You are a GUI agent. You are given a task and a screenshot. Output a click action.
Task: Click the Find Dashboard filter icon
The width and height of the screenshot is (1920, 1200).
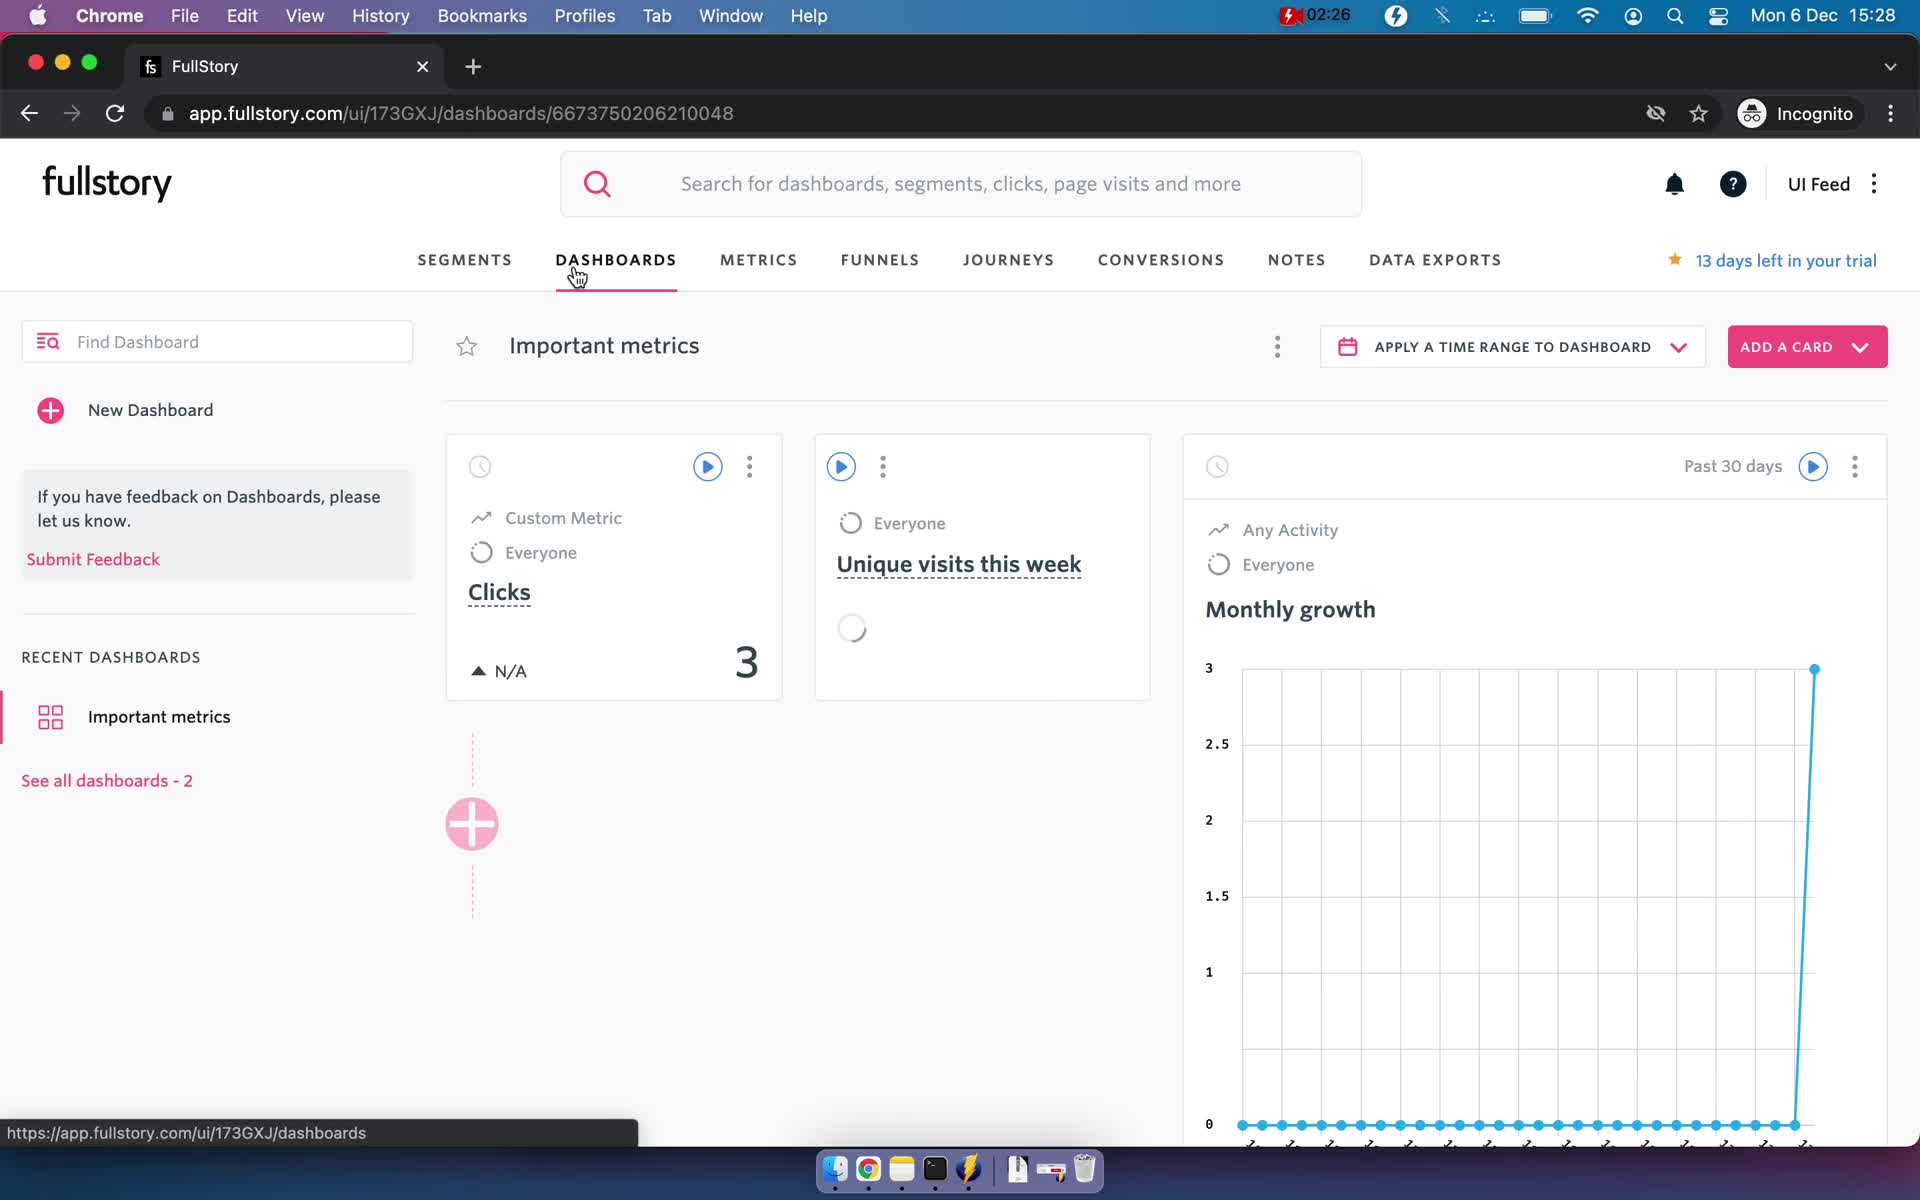pos(48,342)
